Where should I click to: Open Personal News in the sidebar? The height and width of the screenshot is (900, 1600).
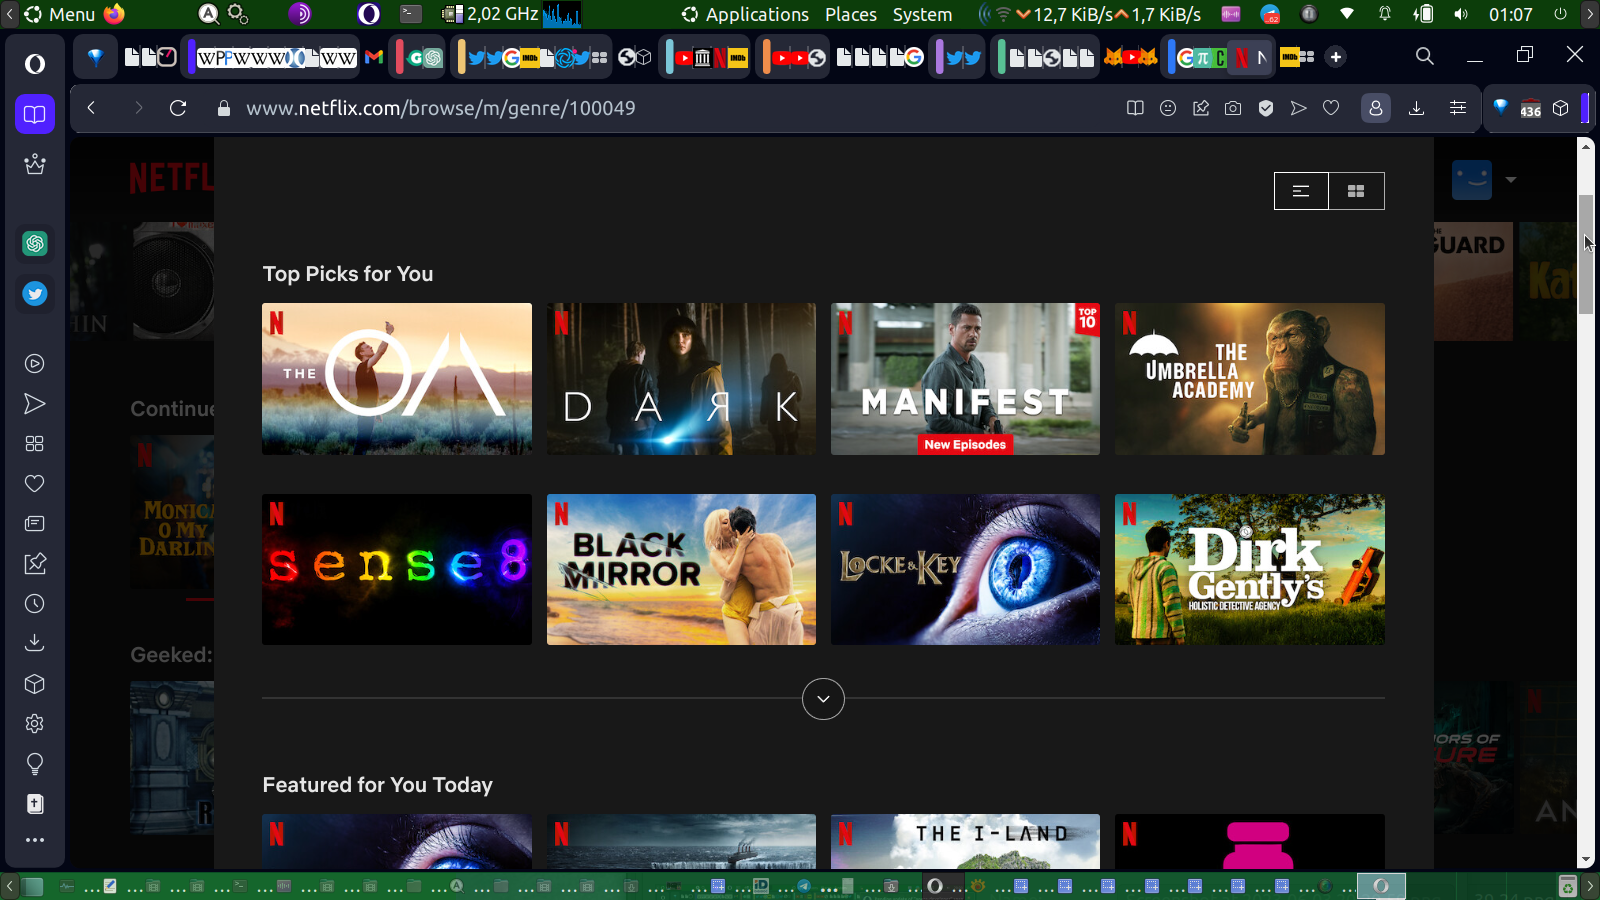(x=35, y=524)
